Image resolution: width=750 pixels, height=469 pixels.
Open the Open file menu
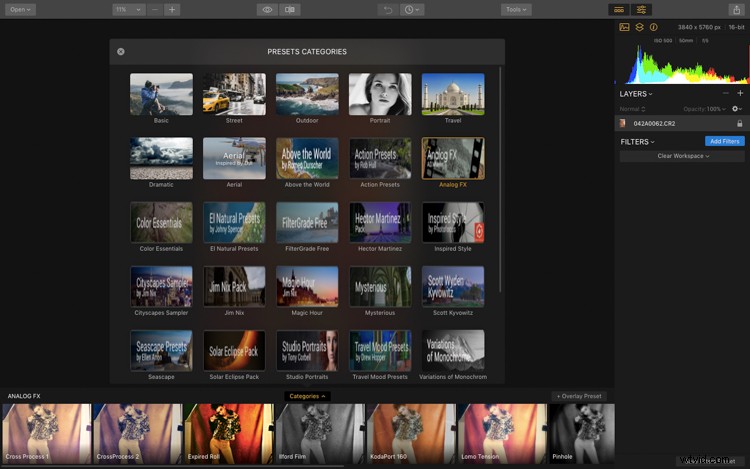coord(20,10)
